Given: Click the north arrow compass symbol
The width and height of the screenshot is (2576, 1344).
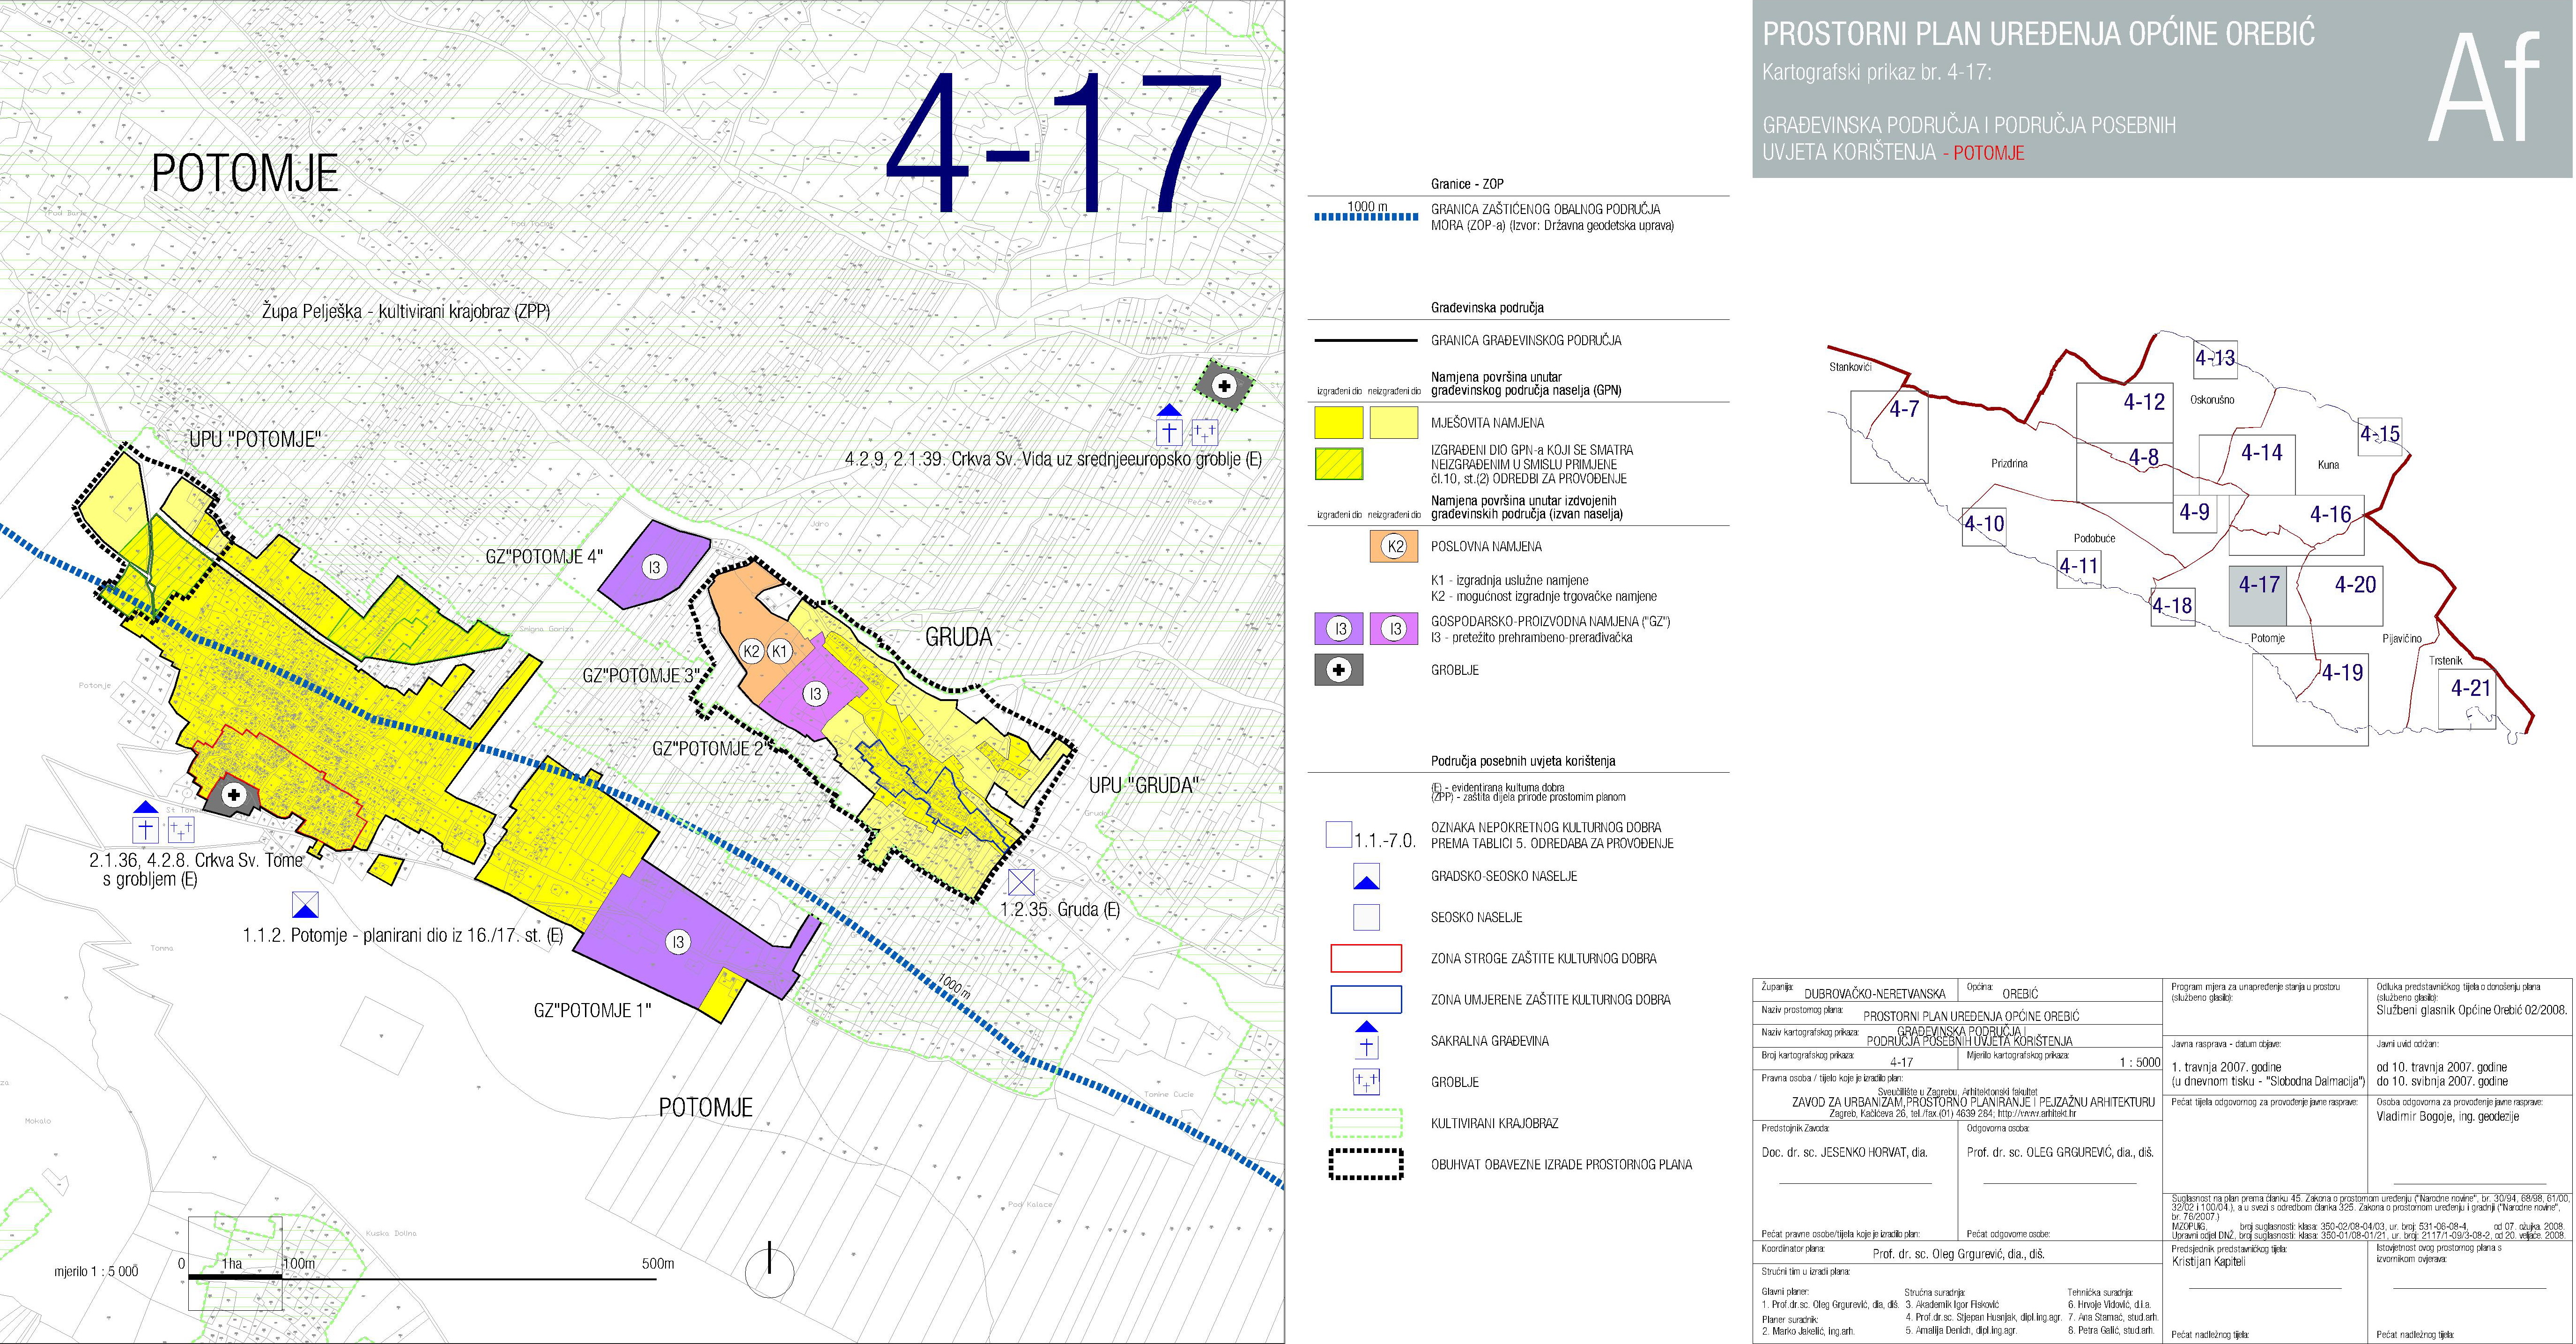Looking at the screenshot, I should tap(769, 1272).
